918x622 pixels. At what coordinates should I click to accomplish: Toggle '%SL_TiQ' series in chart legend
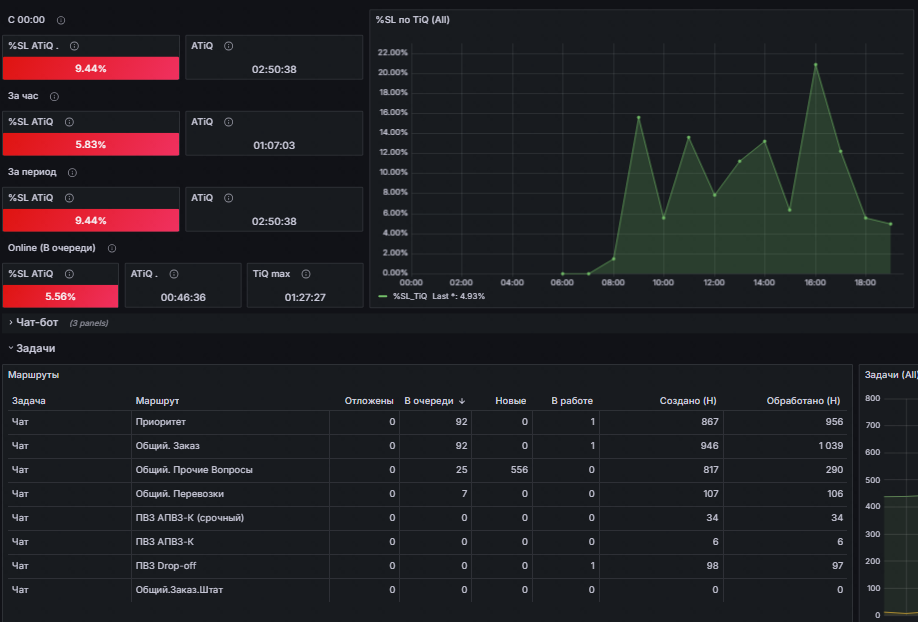coord(409,296)
